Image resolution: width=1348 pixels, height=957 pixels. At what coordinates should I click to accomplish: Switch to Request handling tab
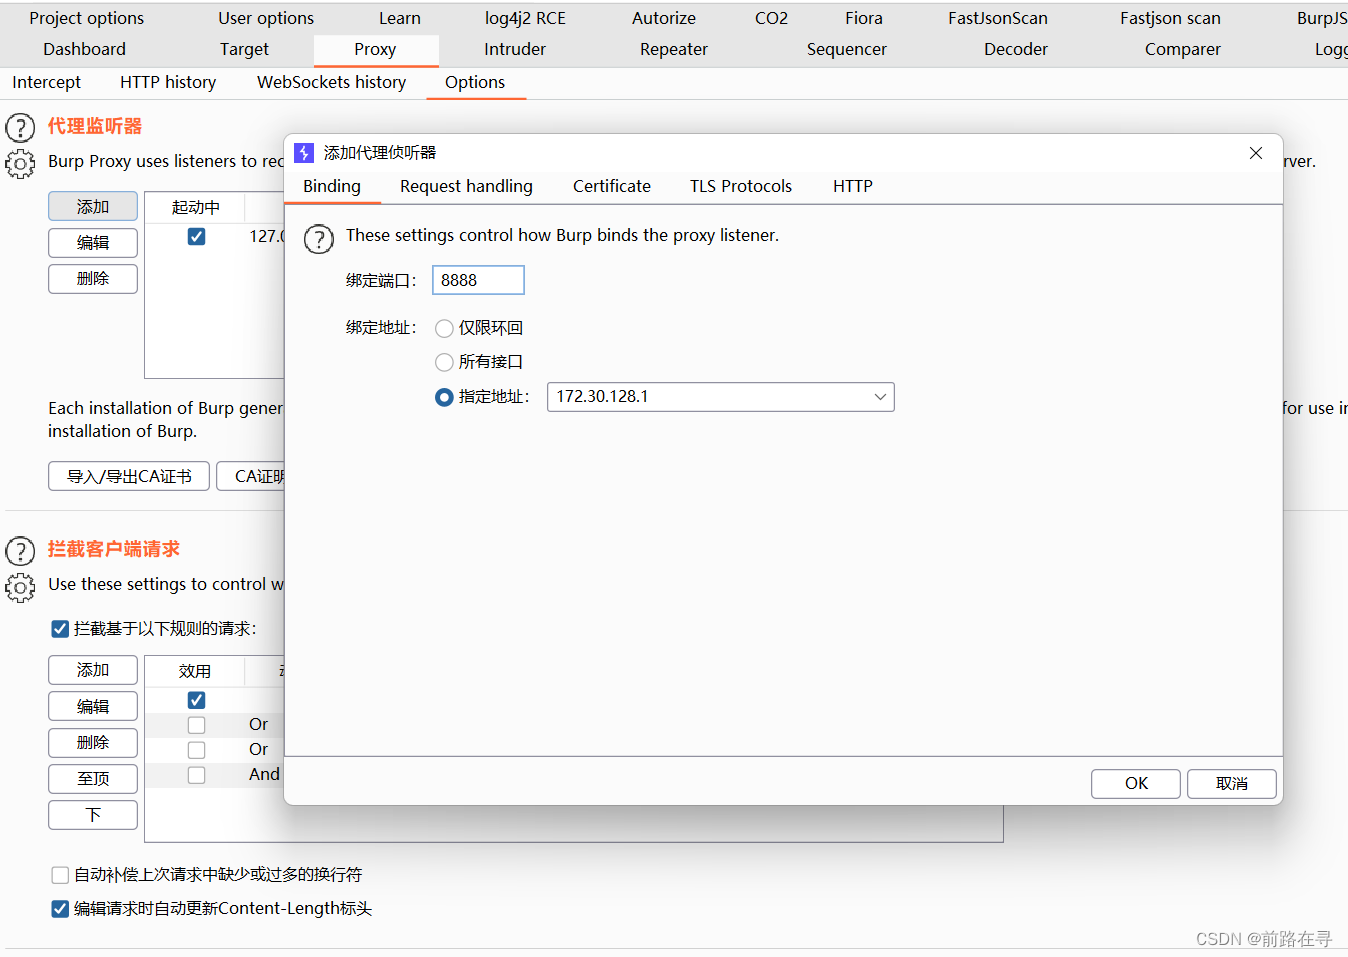click(x=466, y=186)
